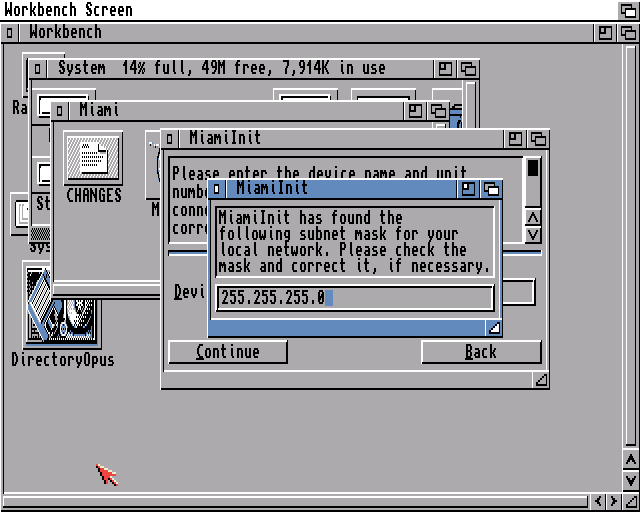Screen dimensions: 640x512
Task: Click the MiamiInit text scroll up arrow
Action: click(533, 217)
